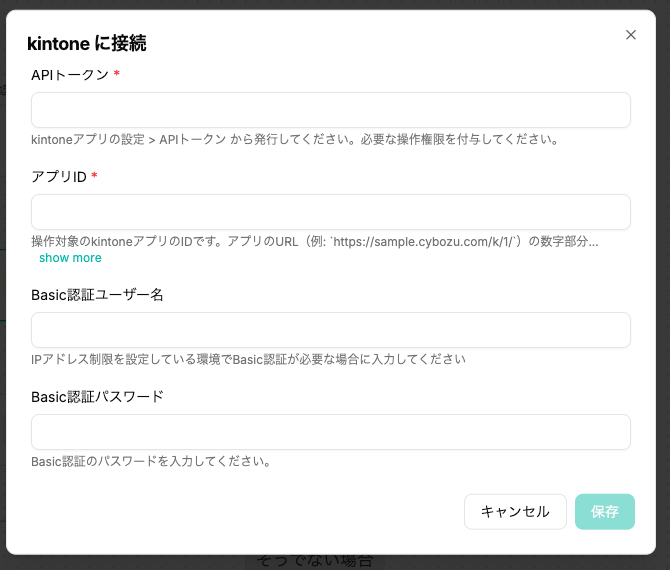Click into the Basic認証パスワード field
The width and height of the screenshot is (670, 570).
click(x=330, y=432)
